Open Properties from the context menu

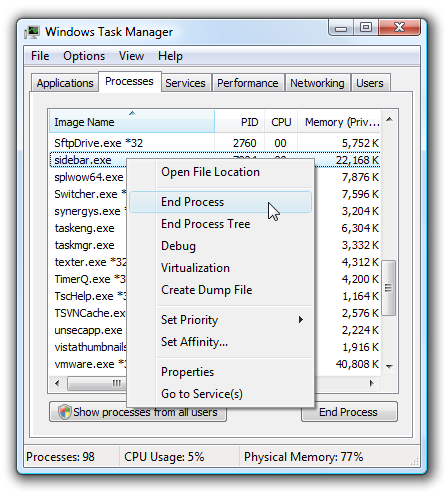220,372
